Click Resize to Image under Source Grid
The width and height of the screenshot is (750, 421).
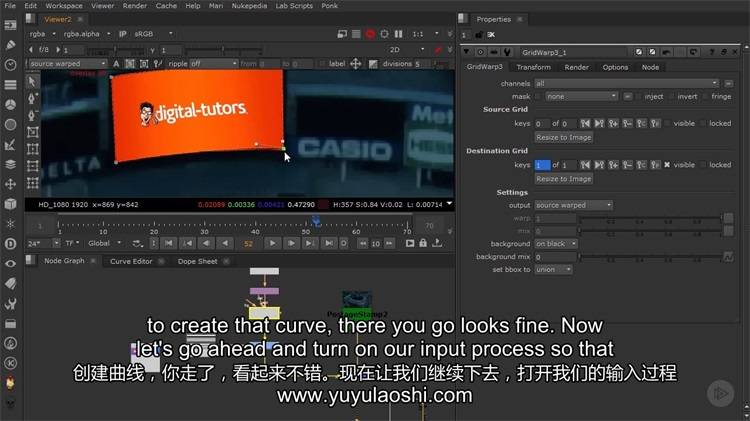tap(563, 138)
